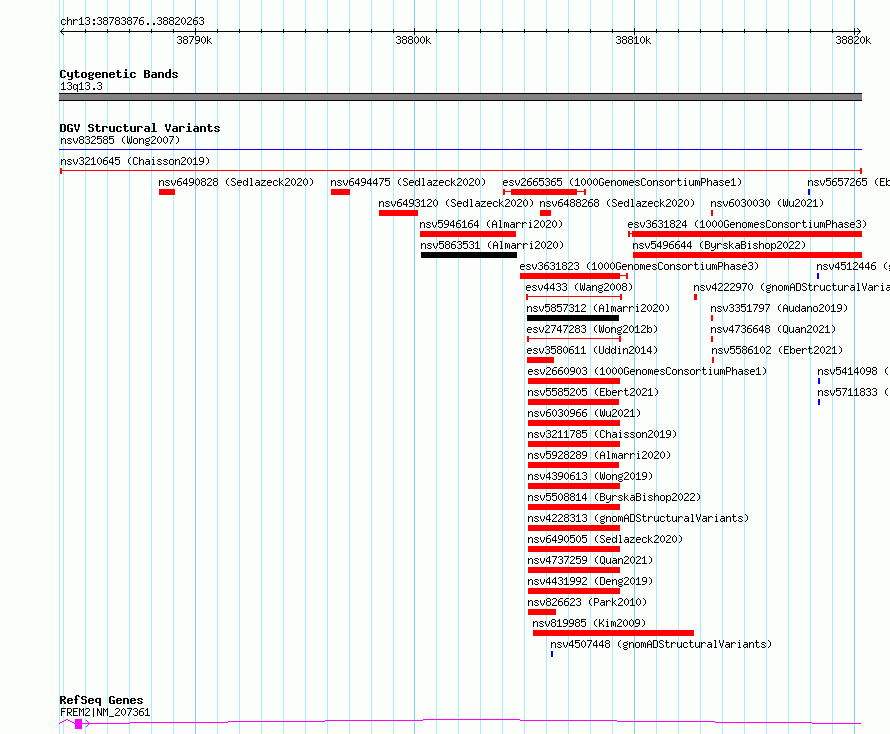
Task: Click the FREM2|NM_207361 gene label
Action: tap(105, 712)
